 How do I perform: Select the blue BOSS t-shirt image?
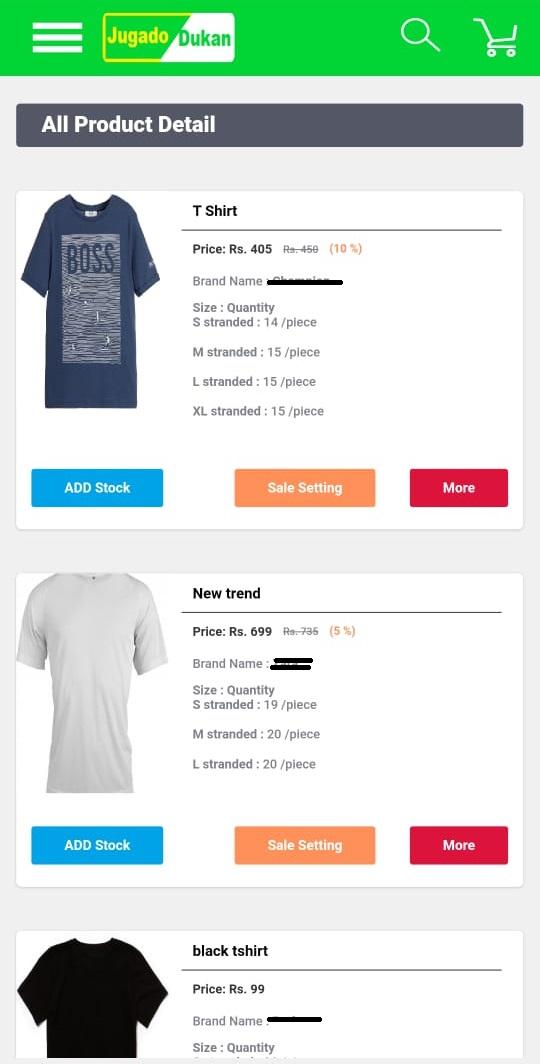pos(90,301)
